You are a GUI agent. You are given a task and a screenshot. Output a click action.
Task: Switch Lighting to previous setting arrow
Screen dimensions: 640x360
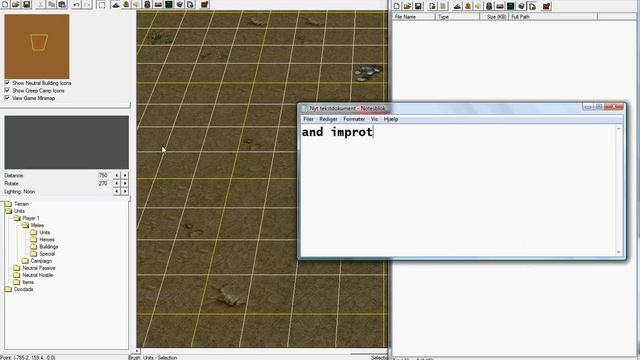(117, 191)
